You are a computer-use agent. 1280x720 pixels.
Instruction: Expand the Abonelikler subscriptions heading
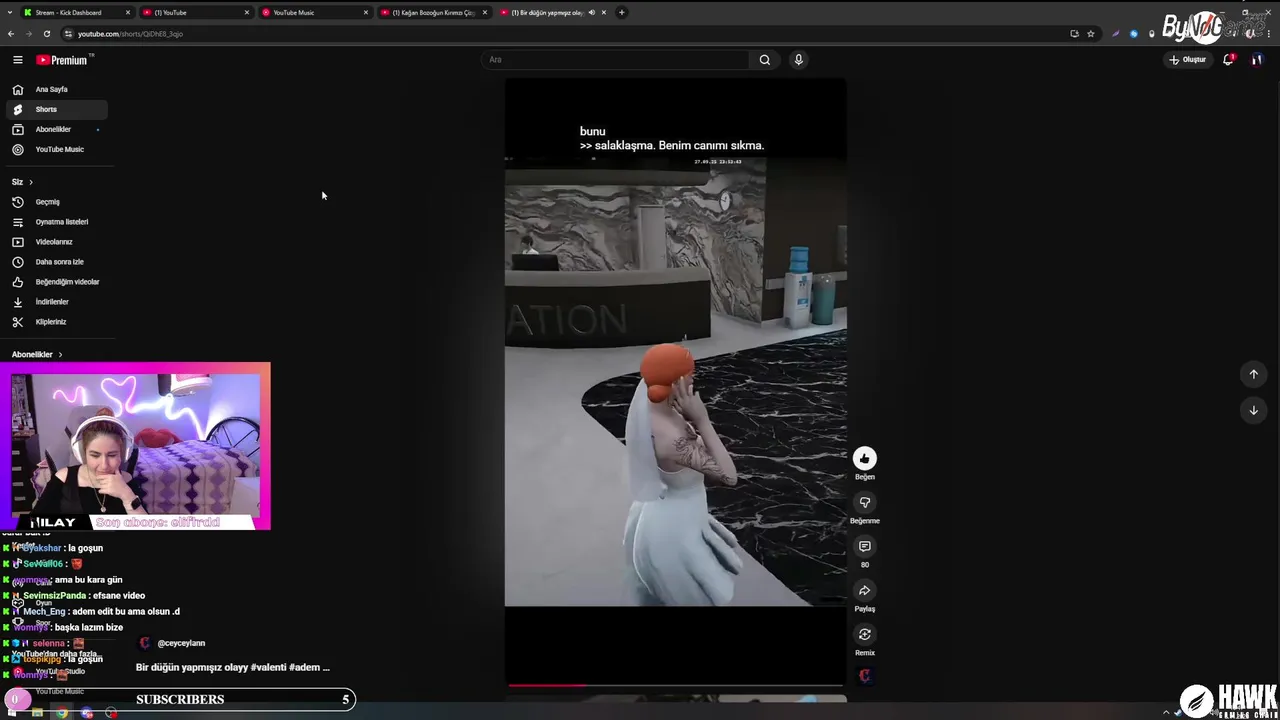(37, 354)
